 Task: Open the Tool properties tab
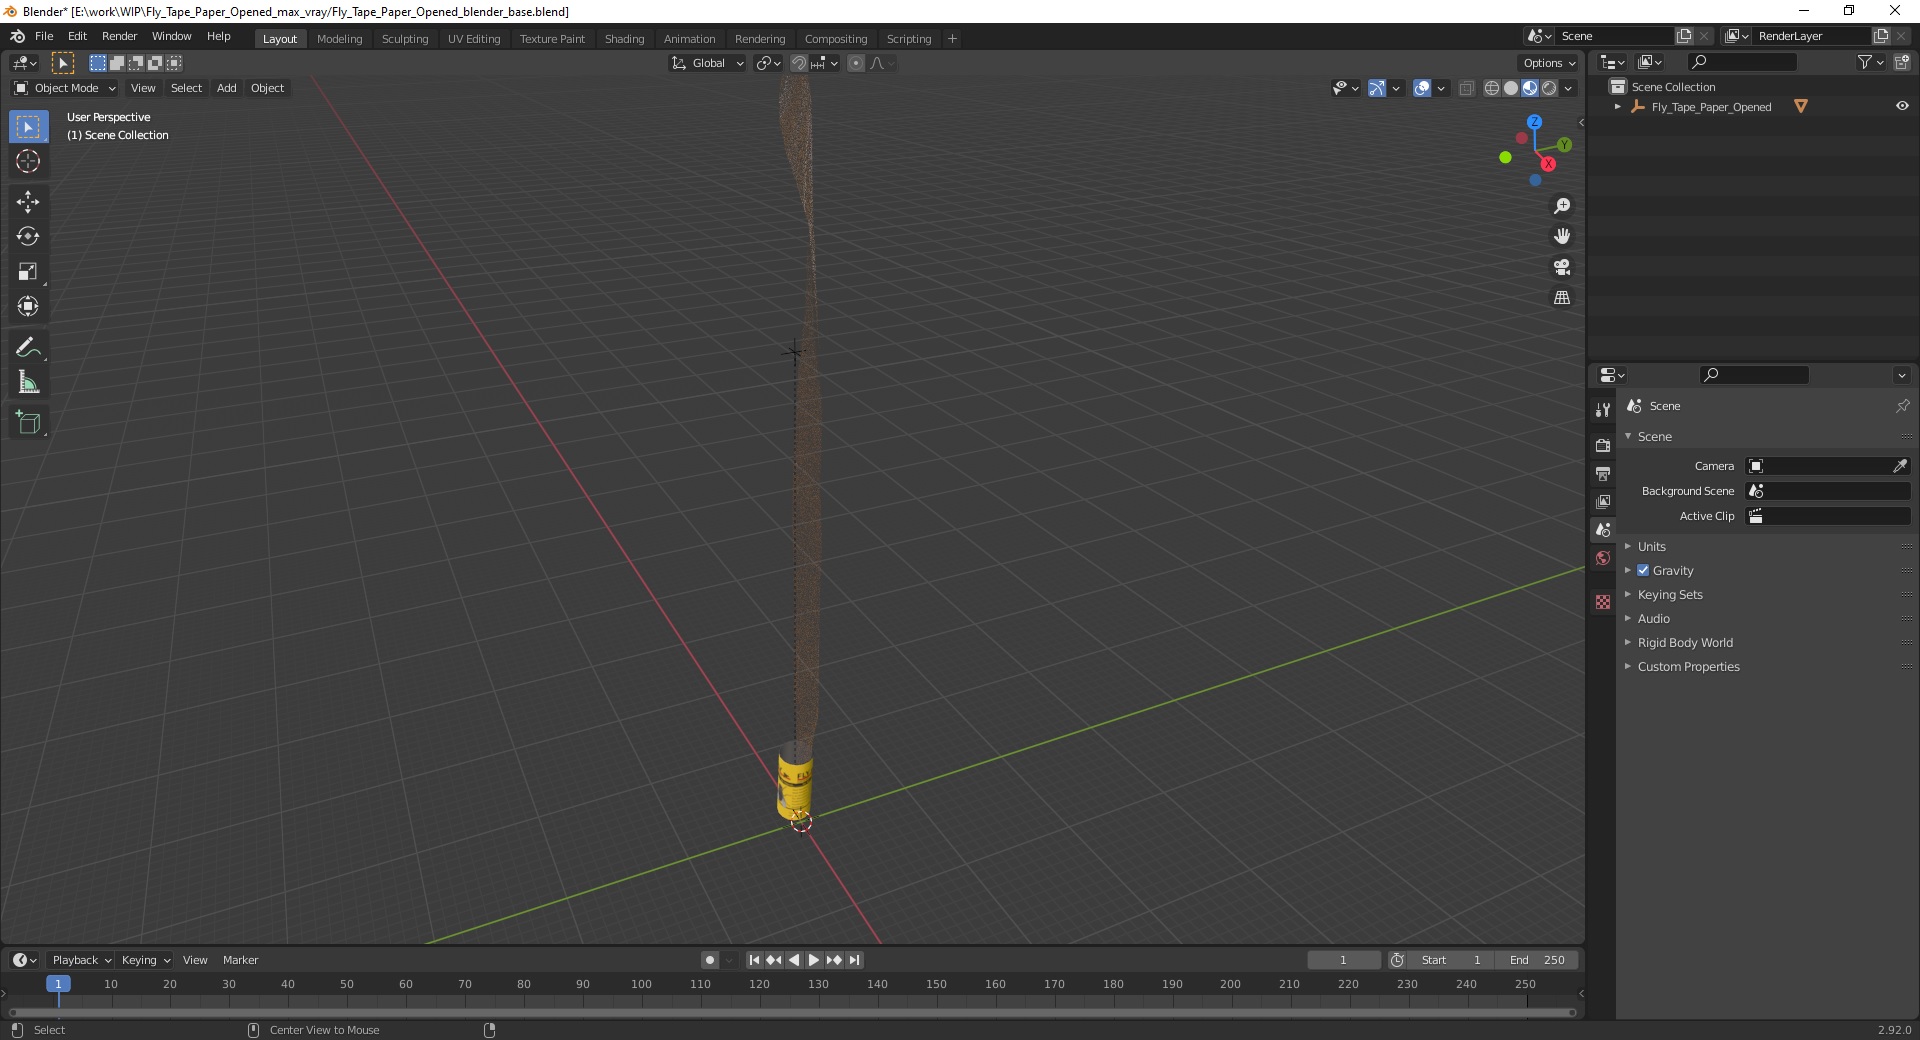pos(1603,410)
